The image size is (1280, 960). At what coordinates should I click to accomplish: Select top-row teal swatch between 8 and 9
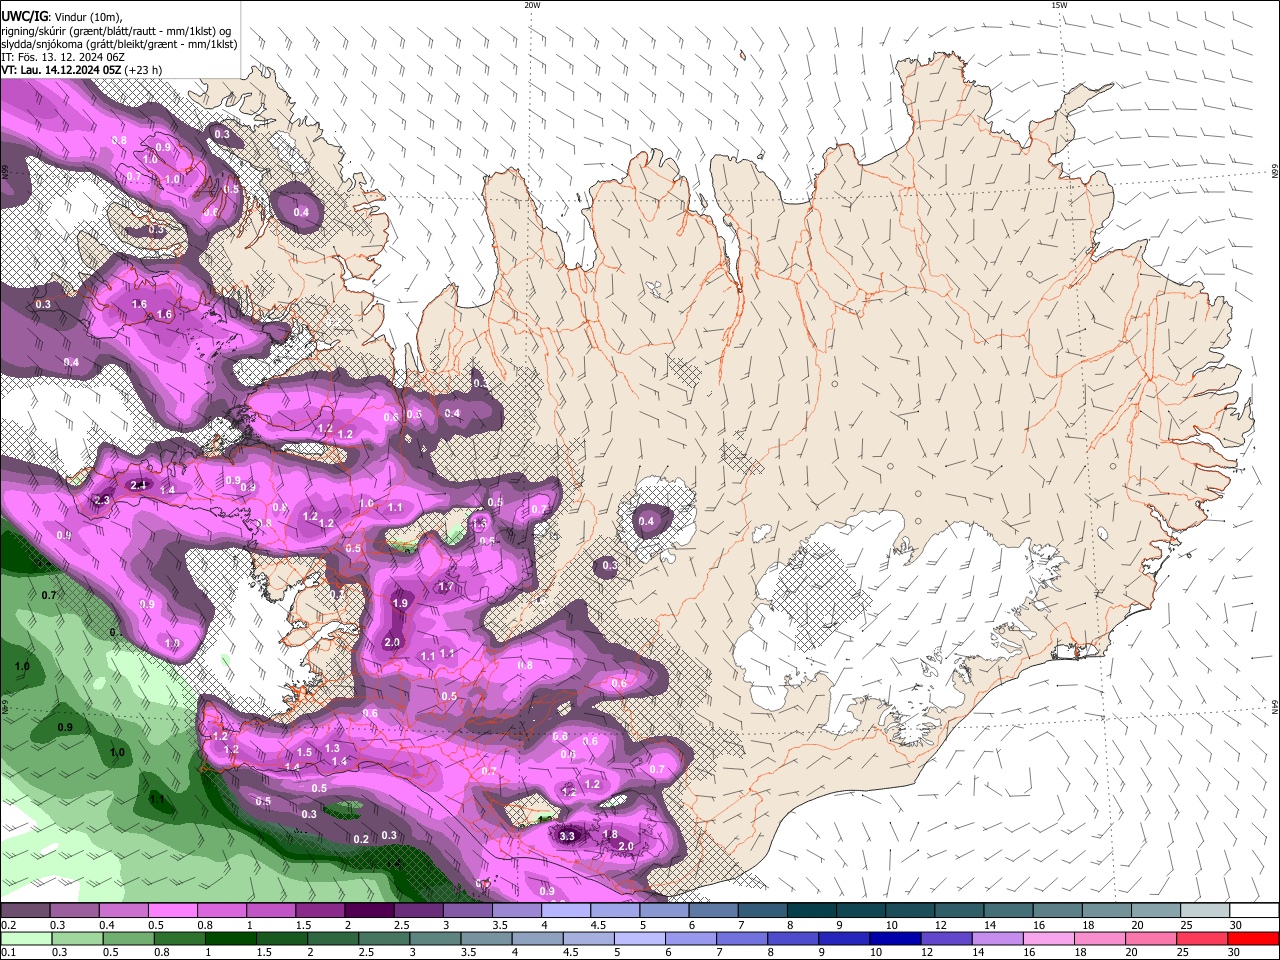(x=811, y=910)
